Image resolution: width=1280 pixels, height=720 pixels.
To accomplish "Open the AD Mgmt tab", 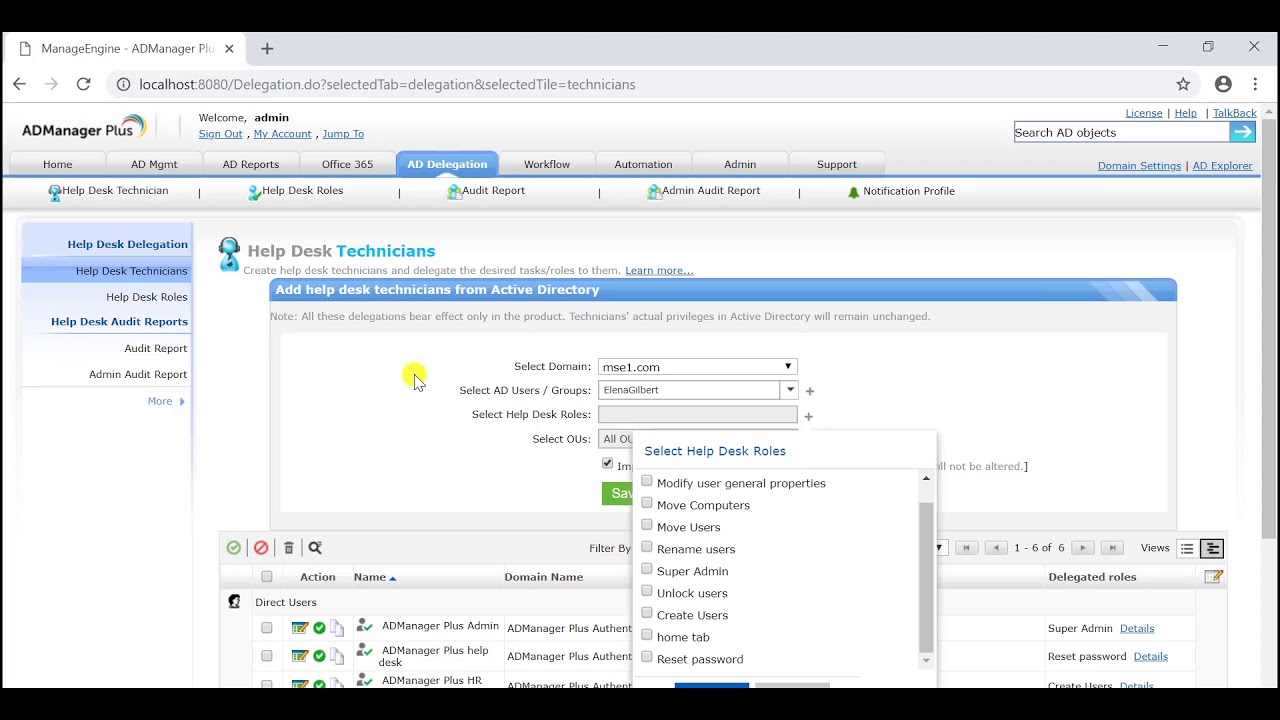I will (x=154, y=164).
